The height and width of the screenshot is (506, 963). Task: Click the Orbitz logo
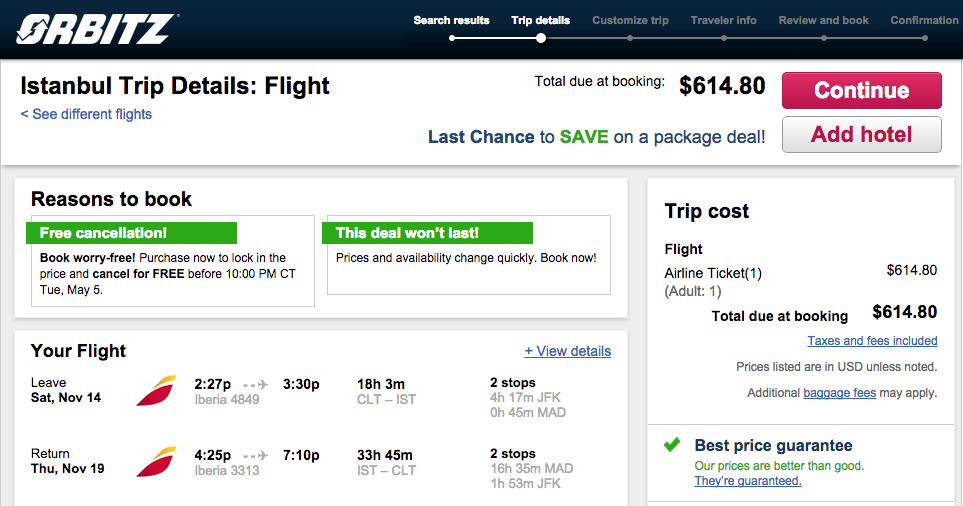click(x=97, y=29)
